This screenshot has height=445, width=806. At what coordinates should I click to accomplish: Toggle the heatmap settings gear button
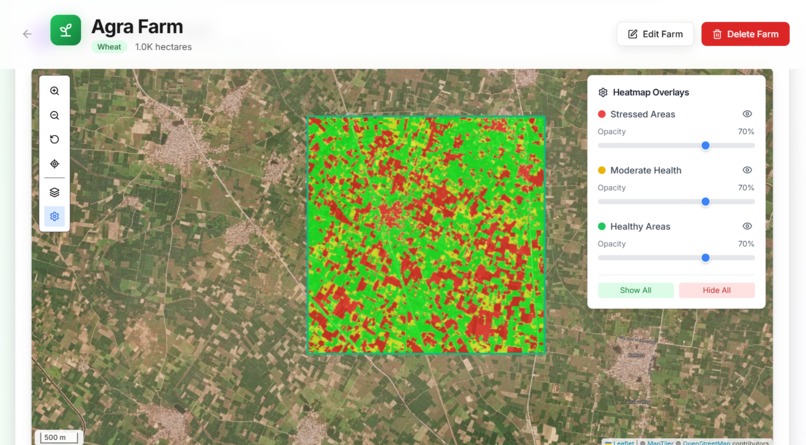(54, 216)
